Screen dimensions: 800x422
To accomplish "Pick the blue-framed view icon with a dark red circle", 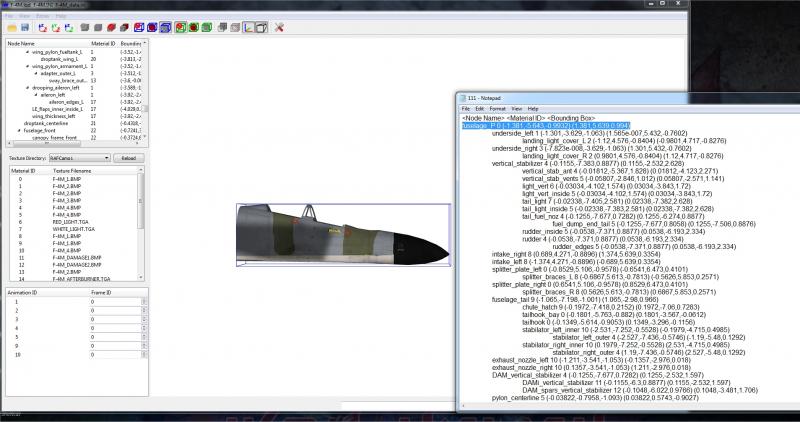I will pyautogui.click(x=152, y=28).
